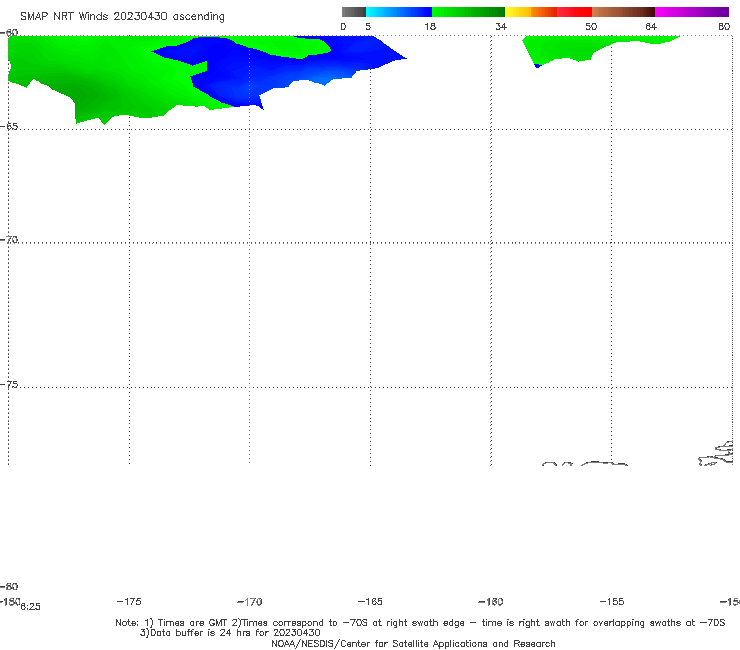
Task: Click the note '3)Data buffer is 24 hrs for 20230430'
Action: [230, 633]
